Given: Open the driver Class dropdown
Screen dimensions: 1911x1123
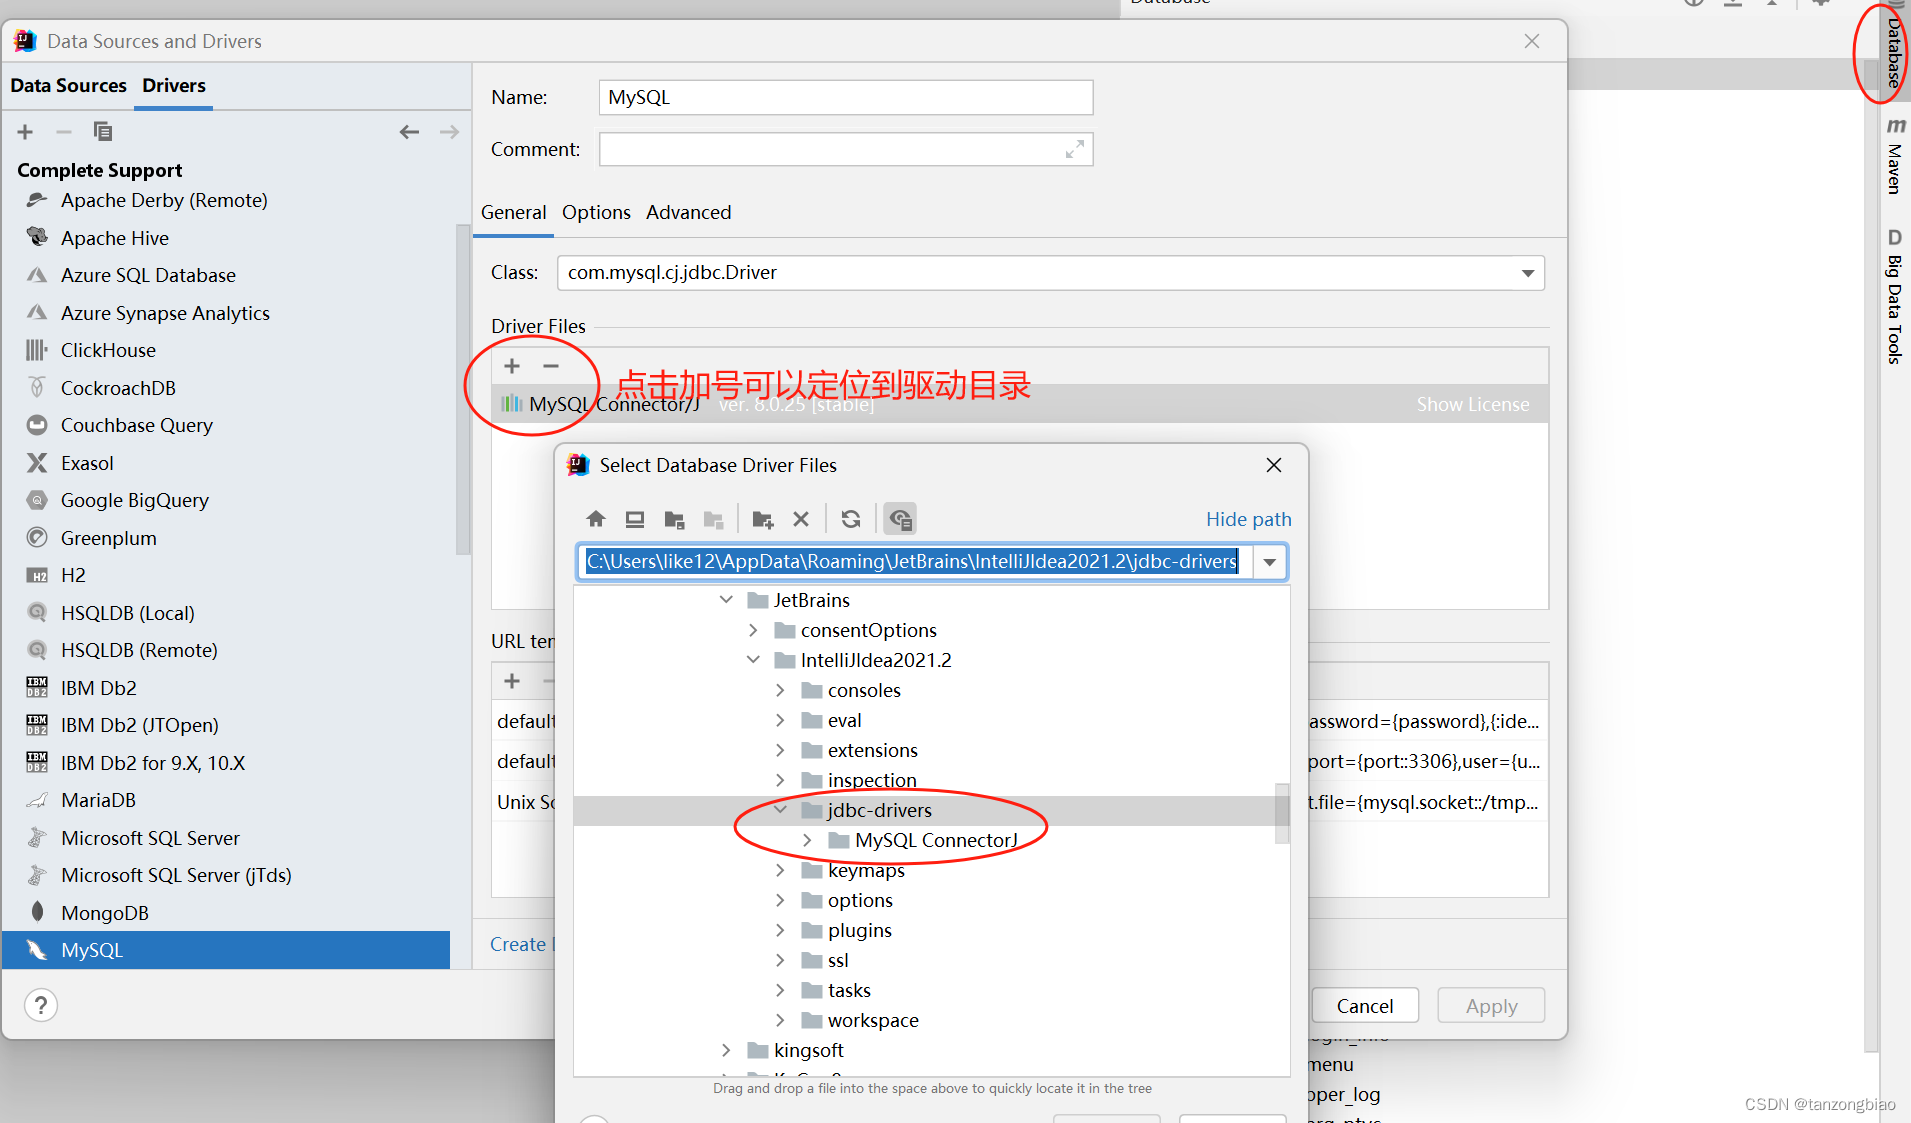Looking at the screenshot, I should [1527, 273].
